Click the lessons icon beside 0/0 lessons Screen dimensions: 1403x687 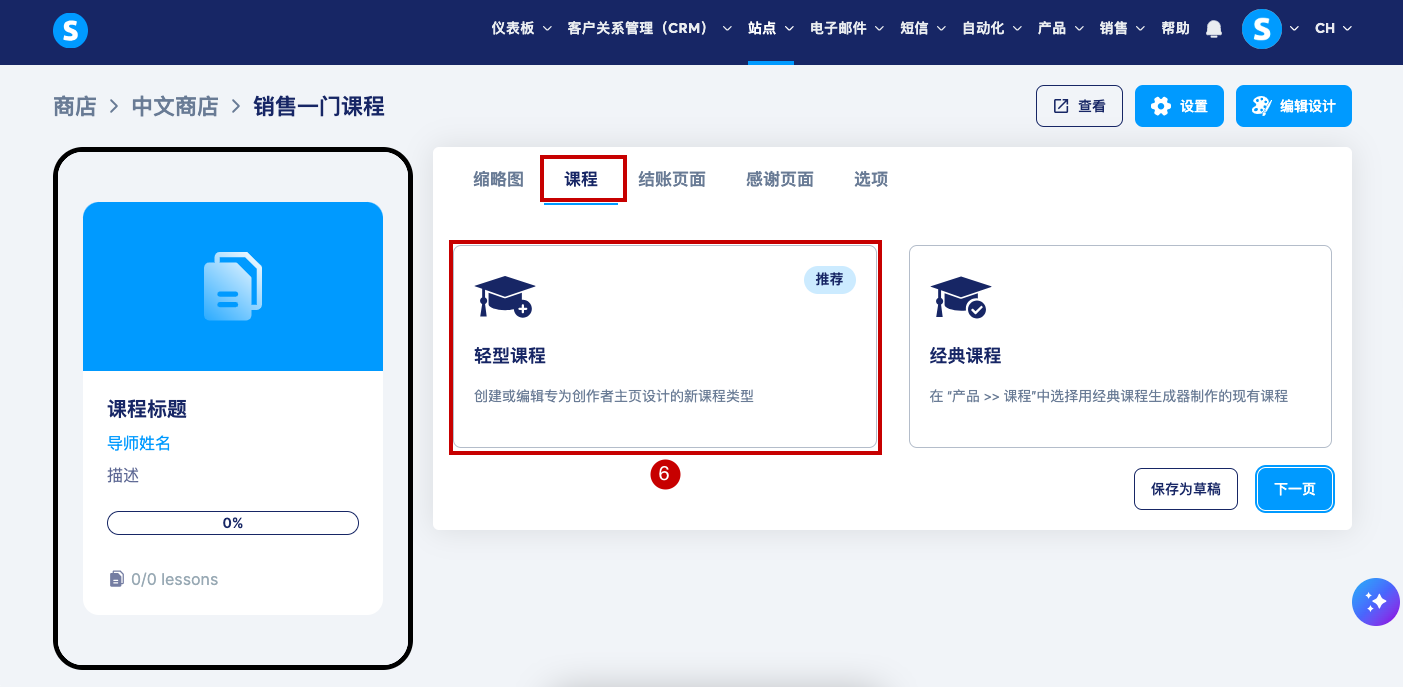coord(116,579)
